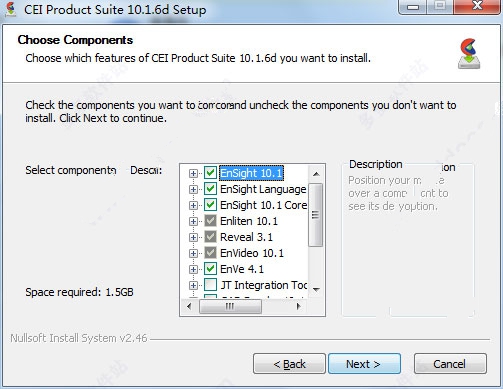Expand the Enliten 10.1 tree node

(x=193, y=221)
